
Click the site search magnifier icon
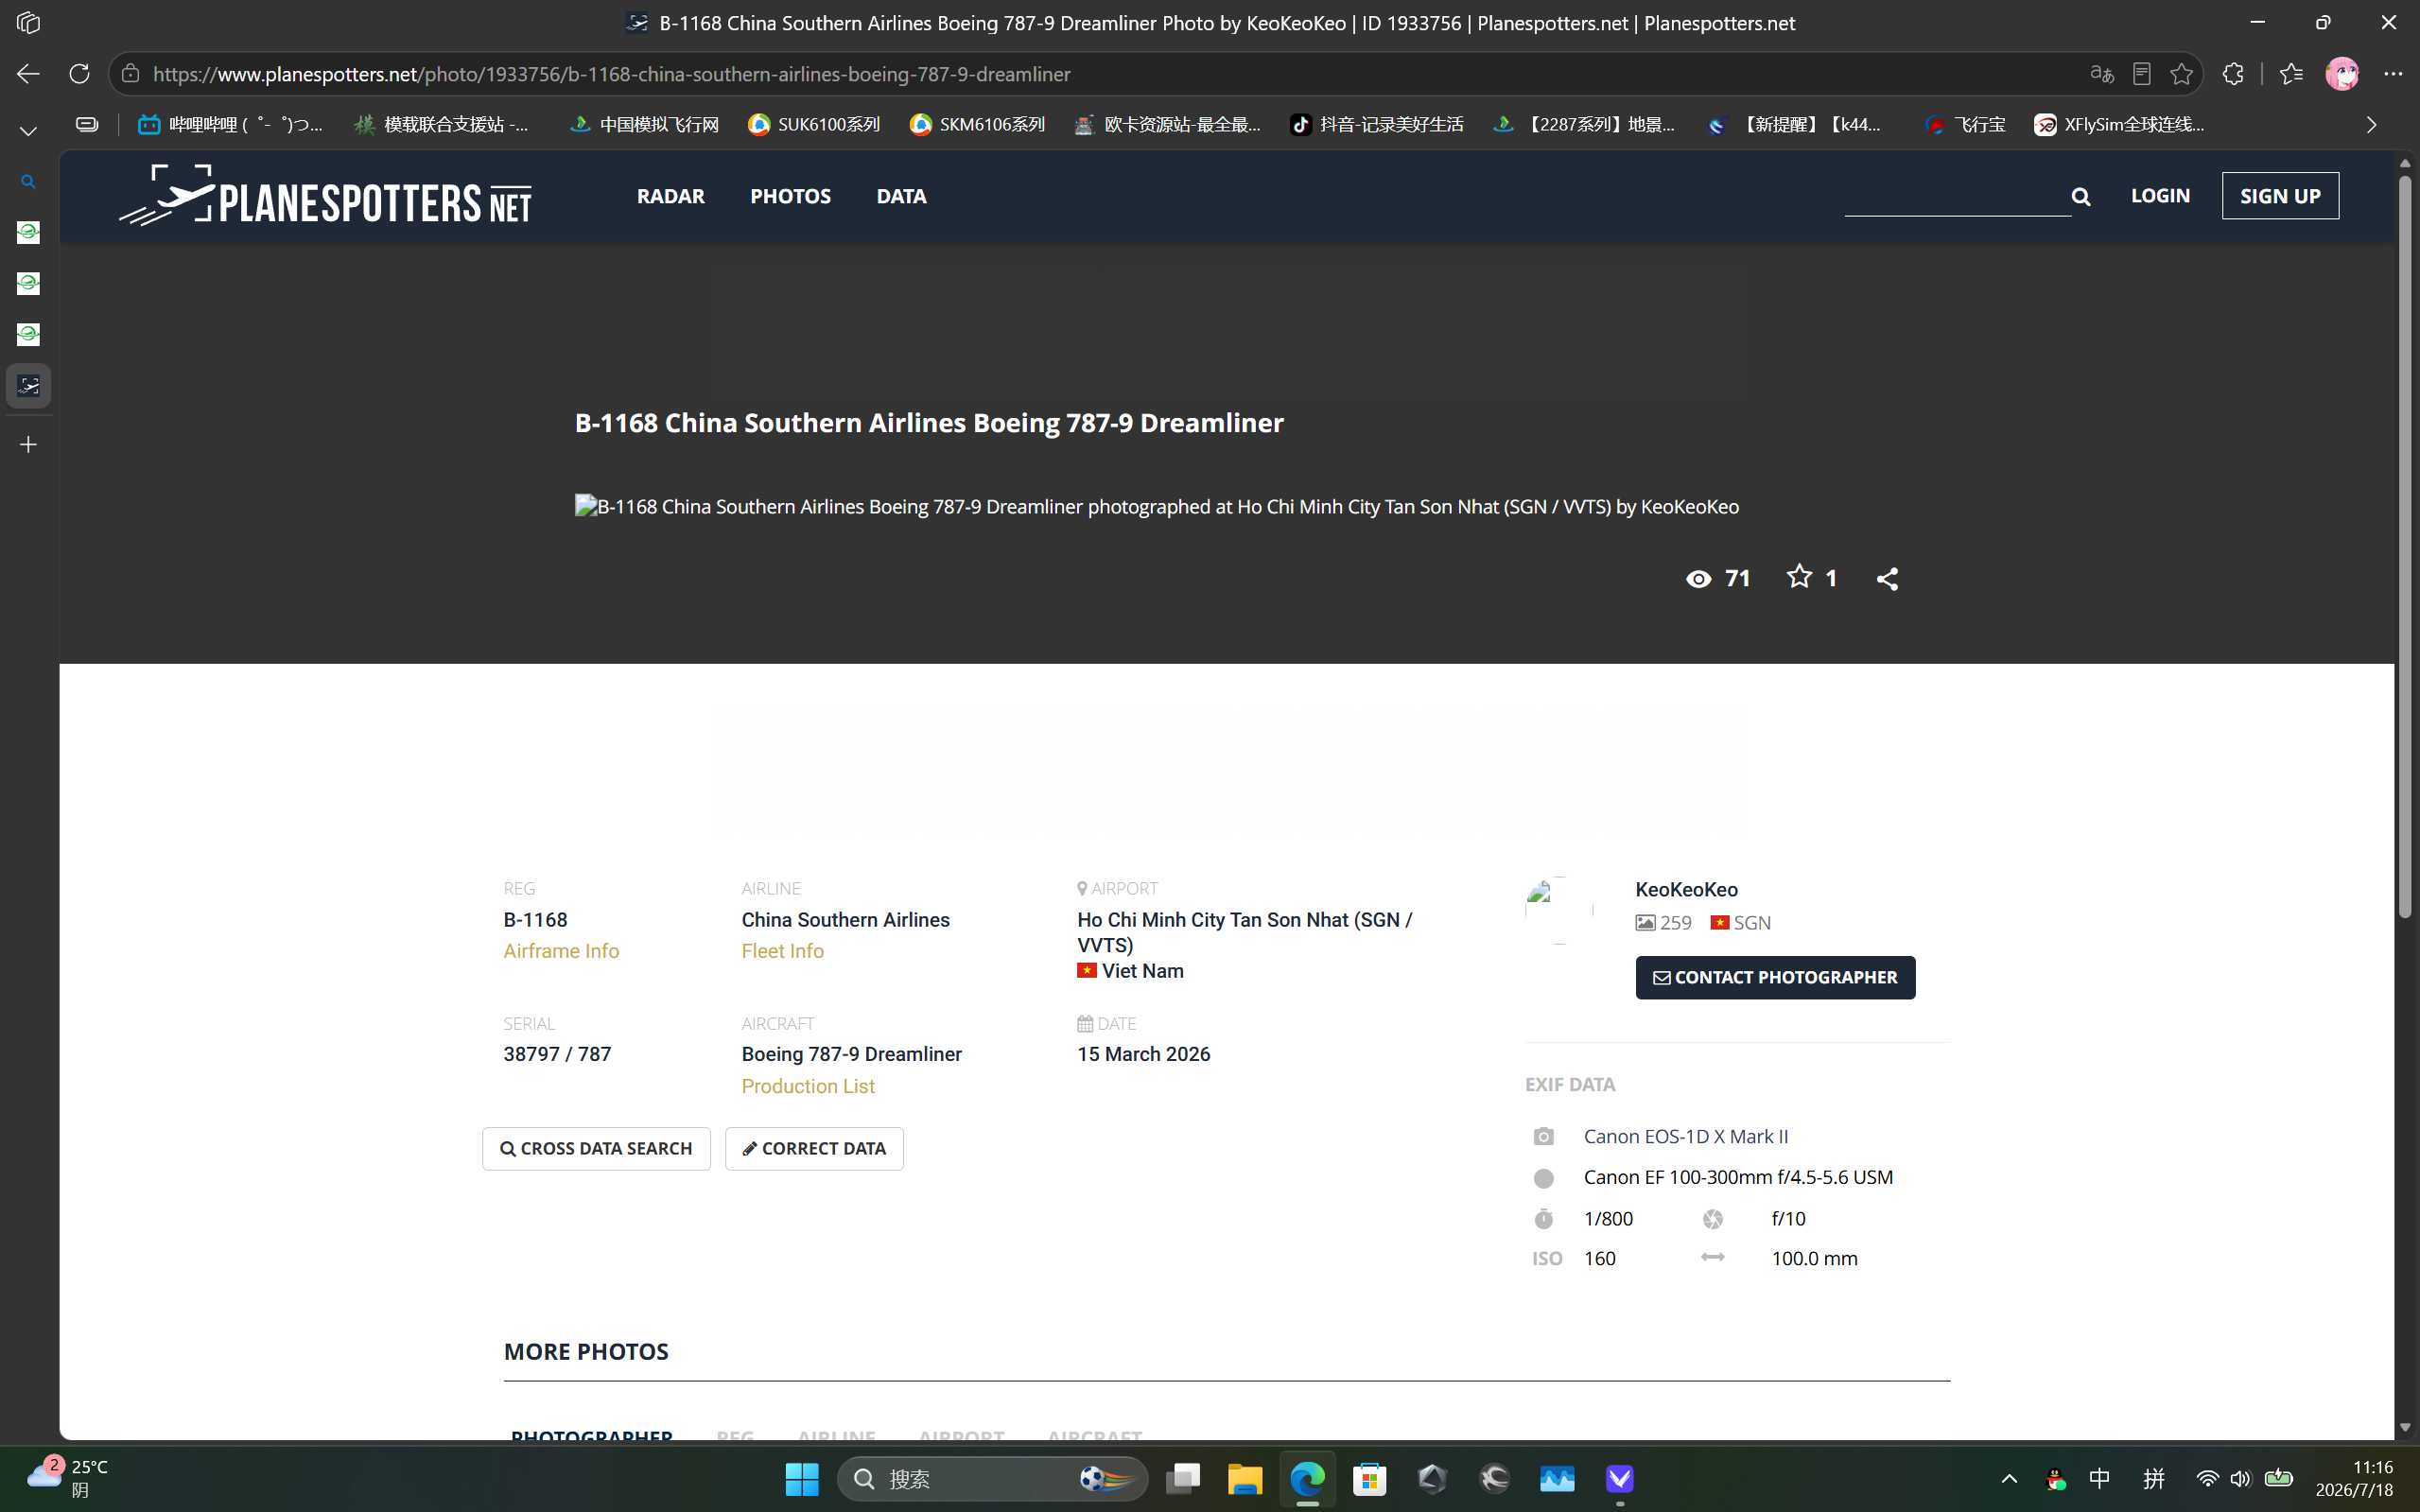pyautogui.click(x=2081, y=197)
